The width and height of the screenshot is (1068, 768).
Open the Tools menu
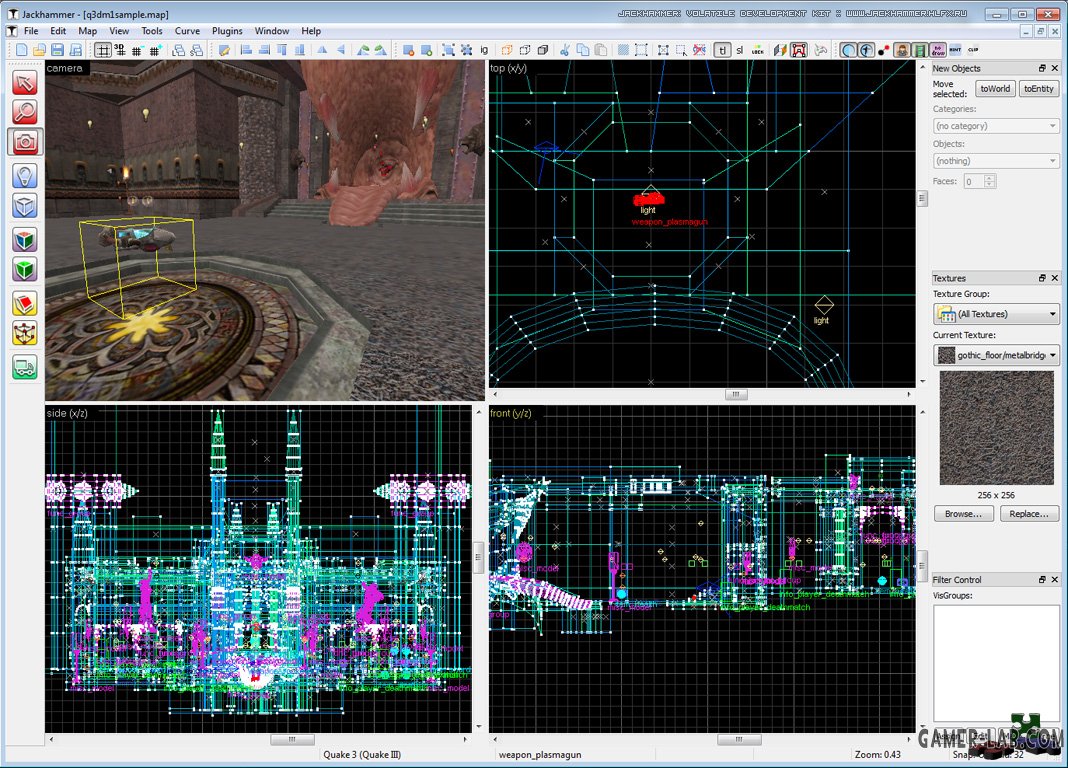point(152,31)
